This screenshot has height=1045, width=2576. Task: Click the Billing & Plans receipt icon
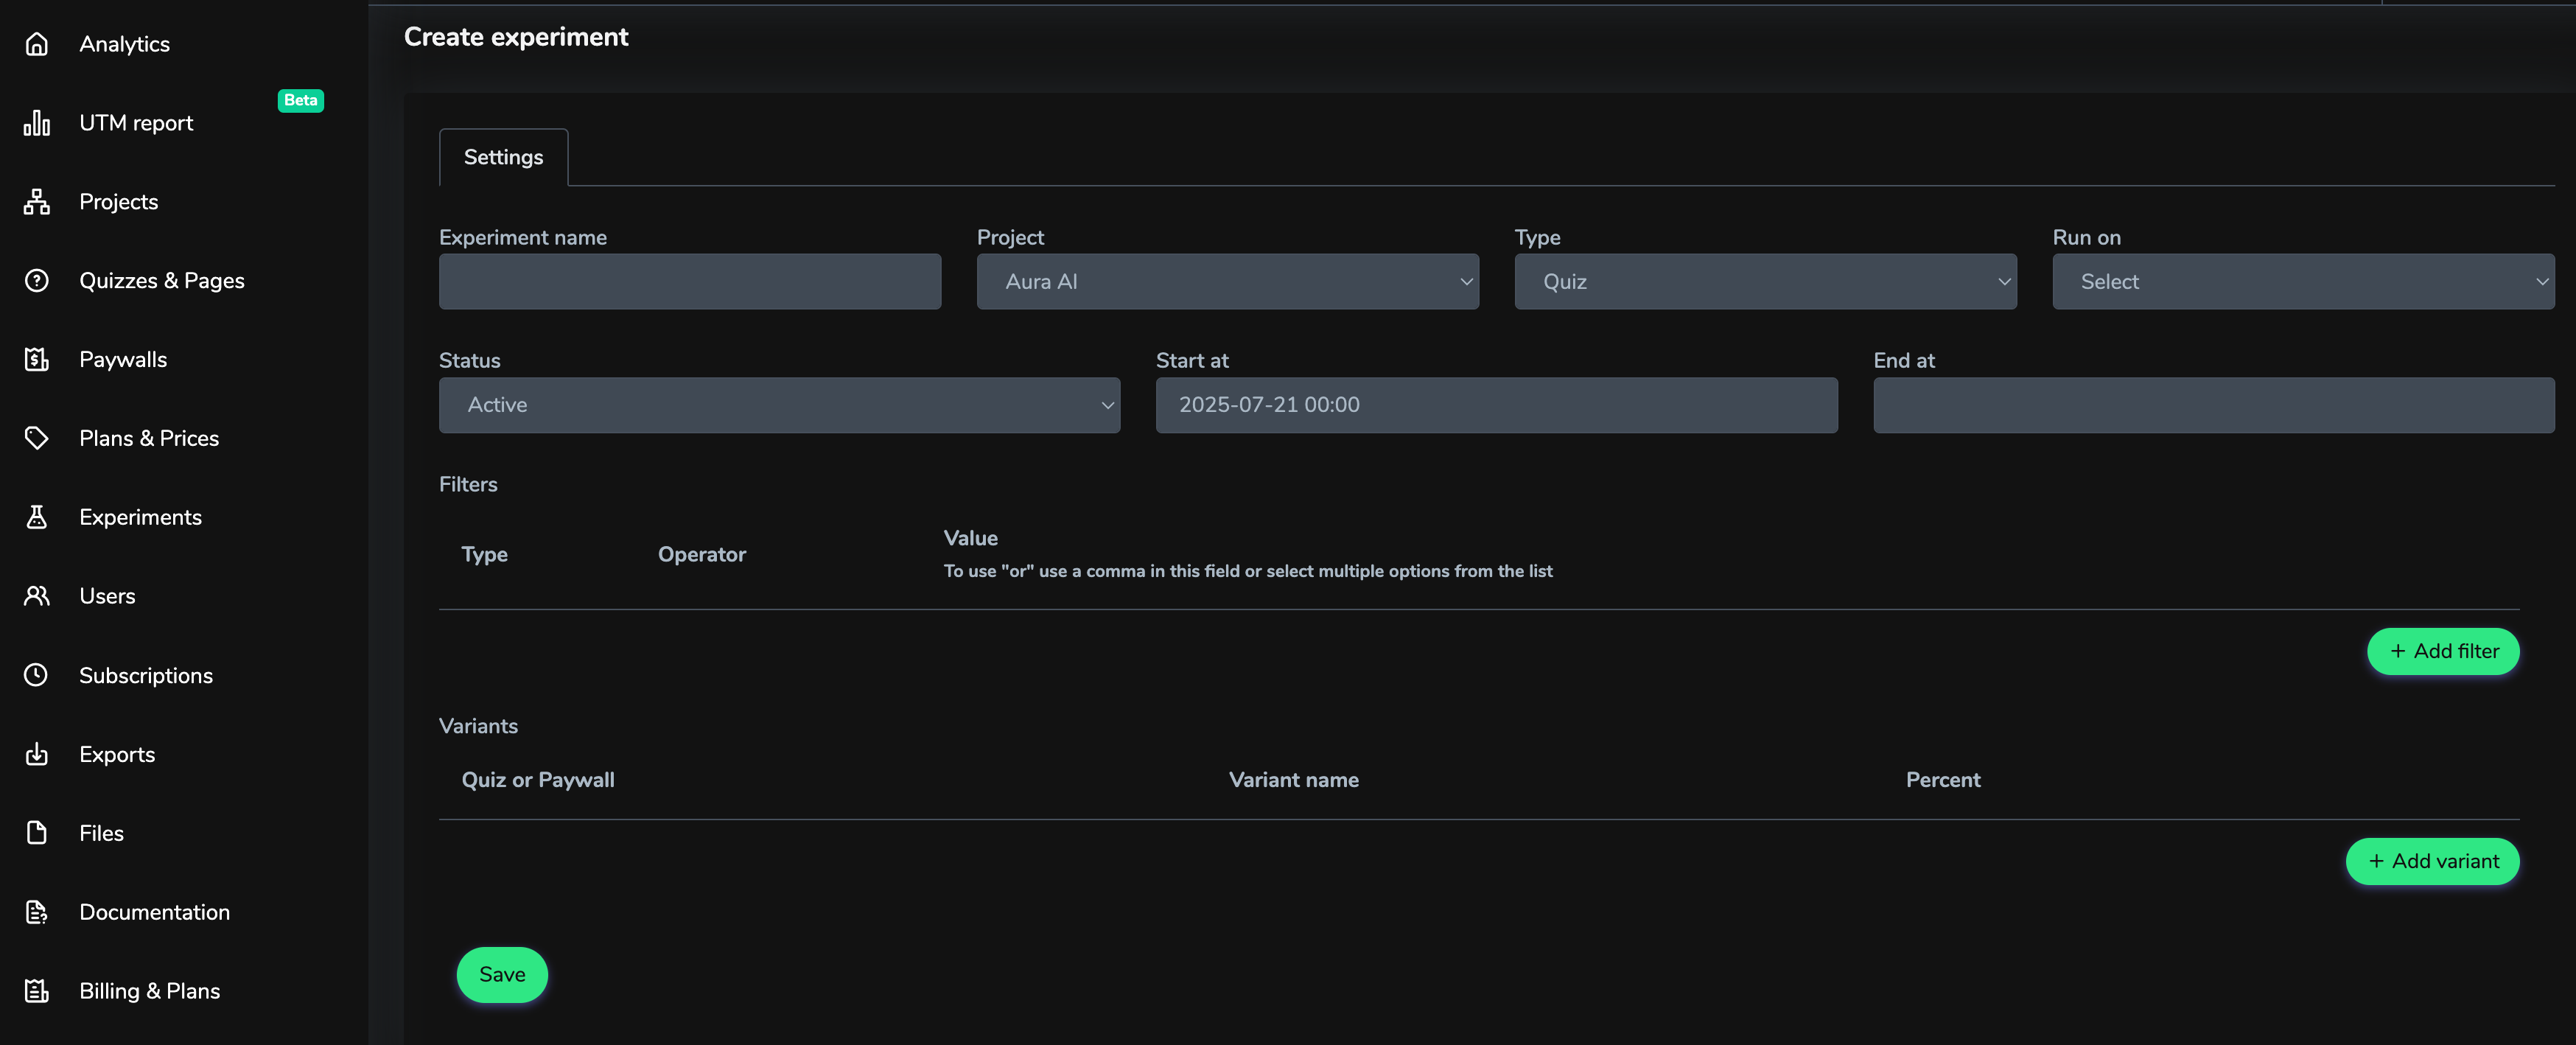pyautogui.click(x=37, y=991)
